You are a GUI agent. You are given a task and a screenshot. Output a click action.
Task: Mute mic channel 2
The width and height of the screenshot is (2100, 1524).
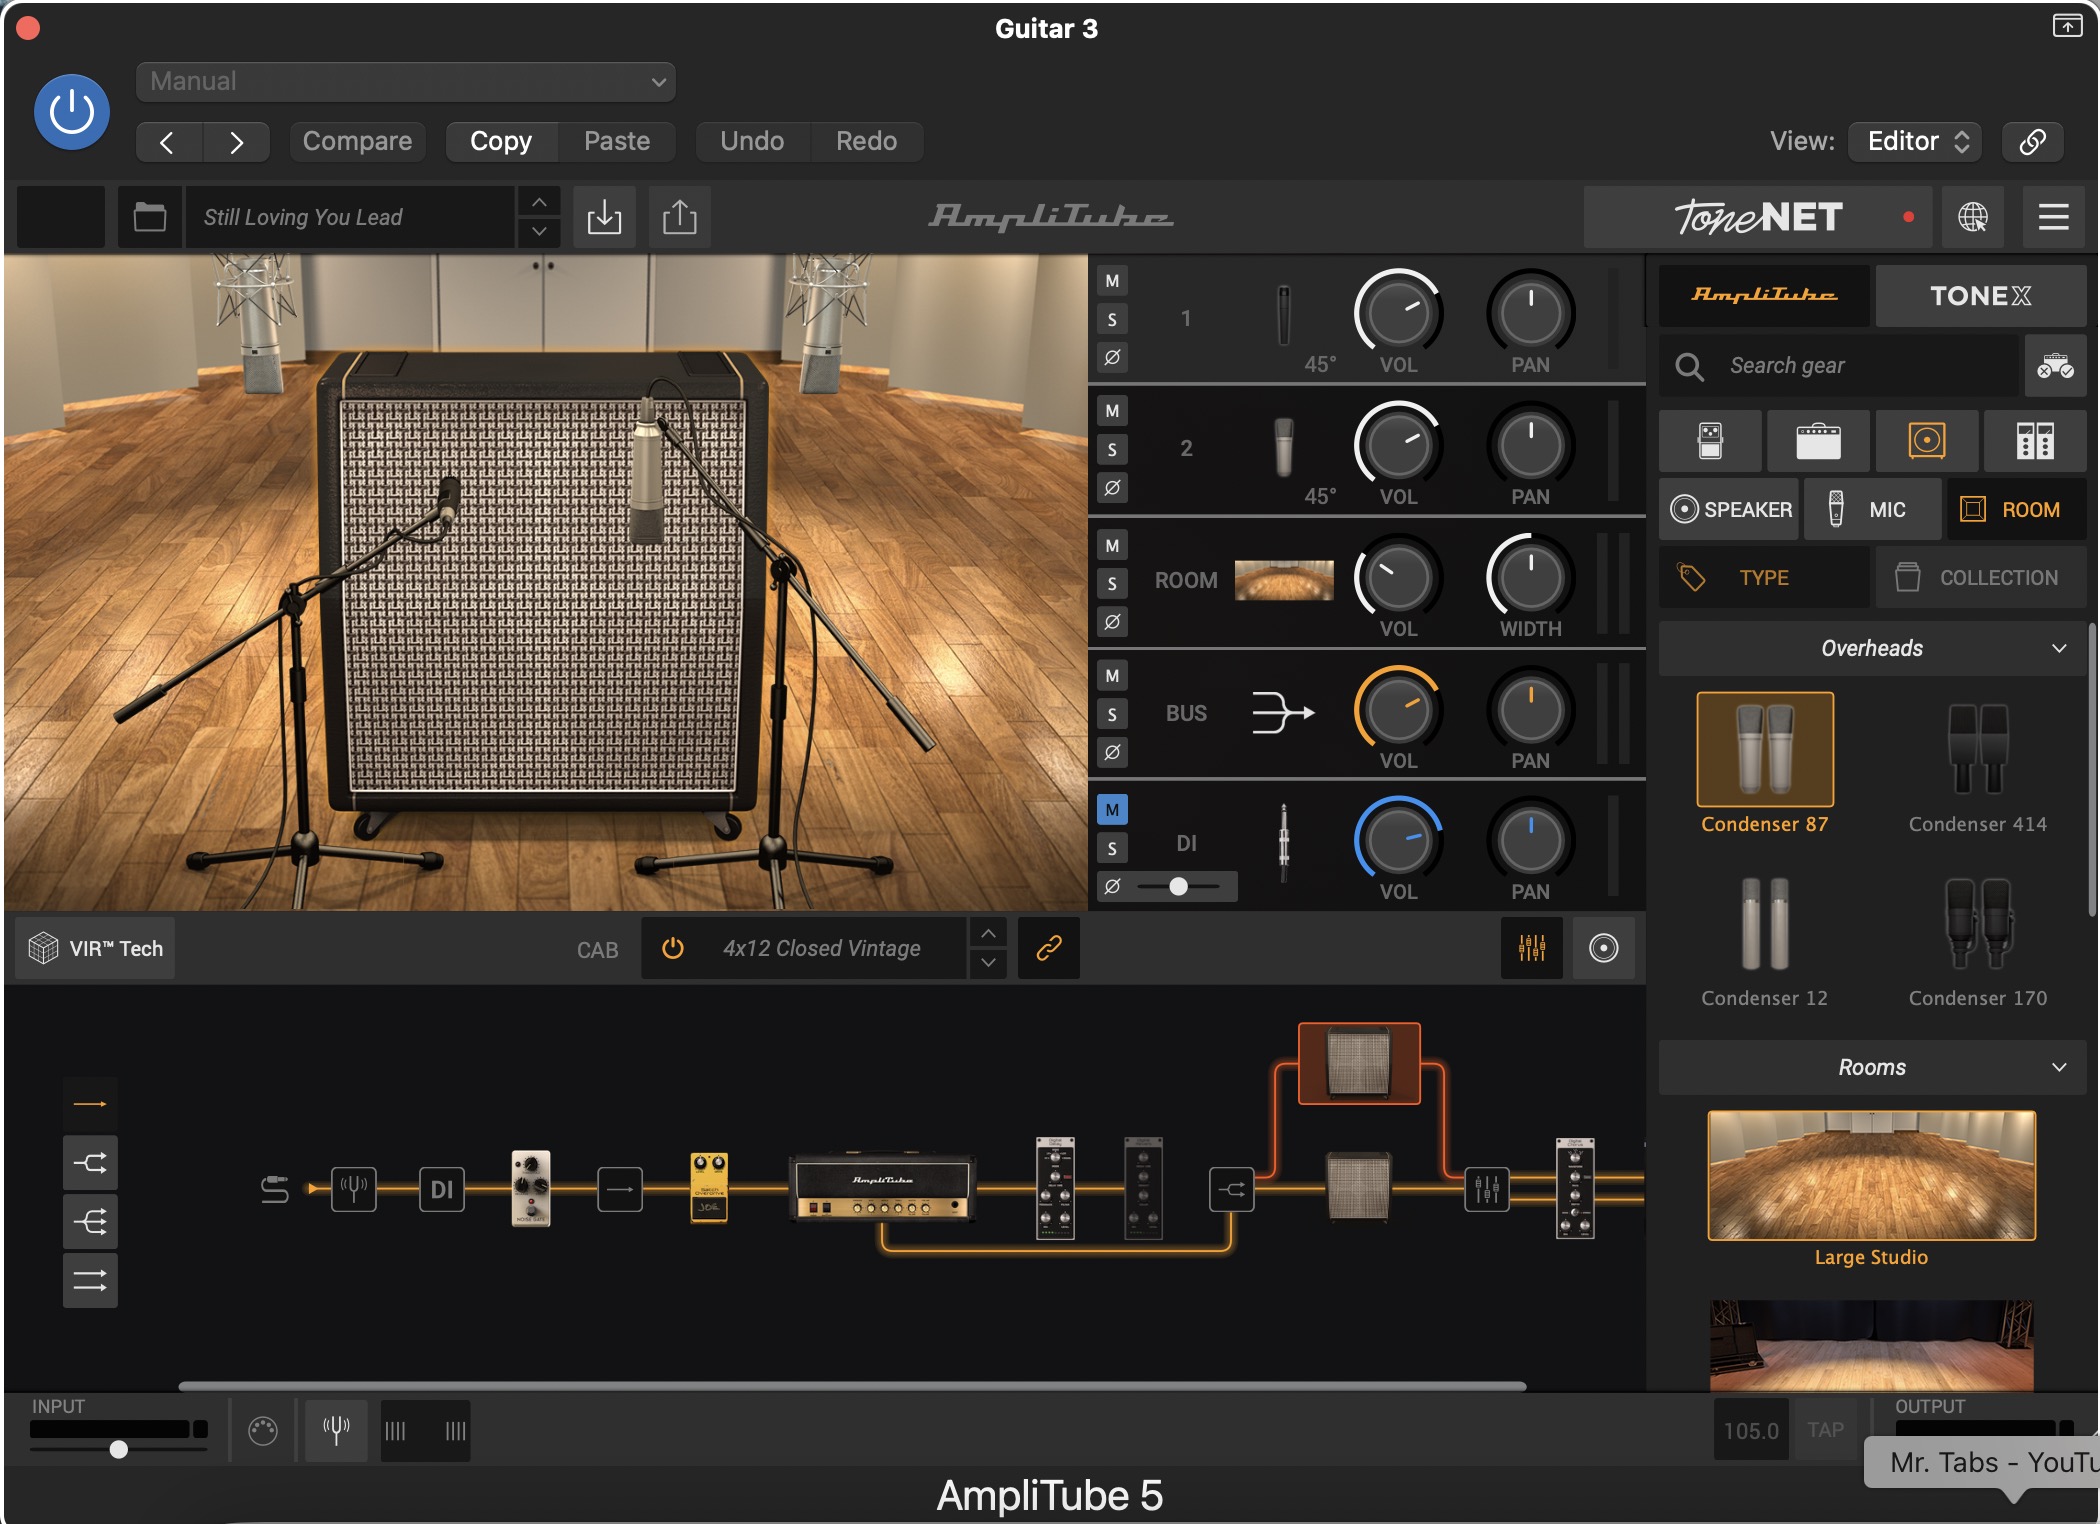tap(1112, 411)
